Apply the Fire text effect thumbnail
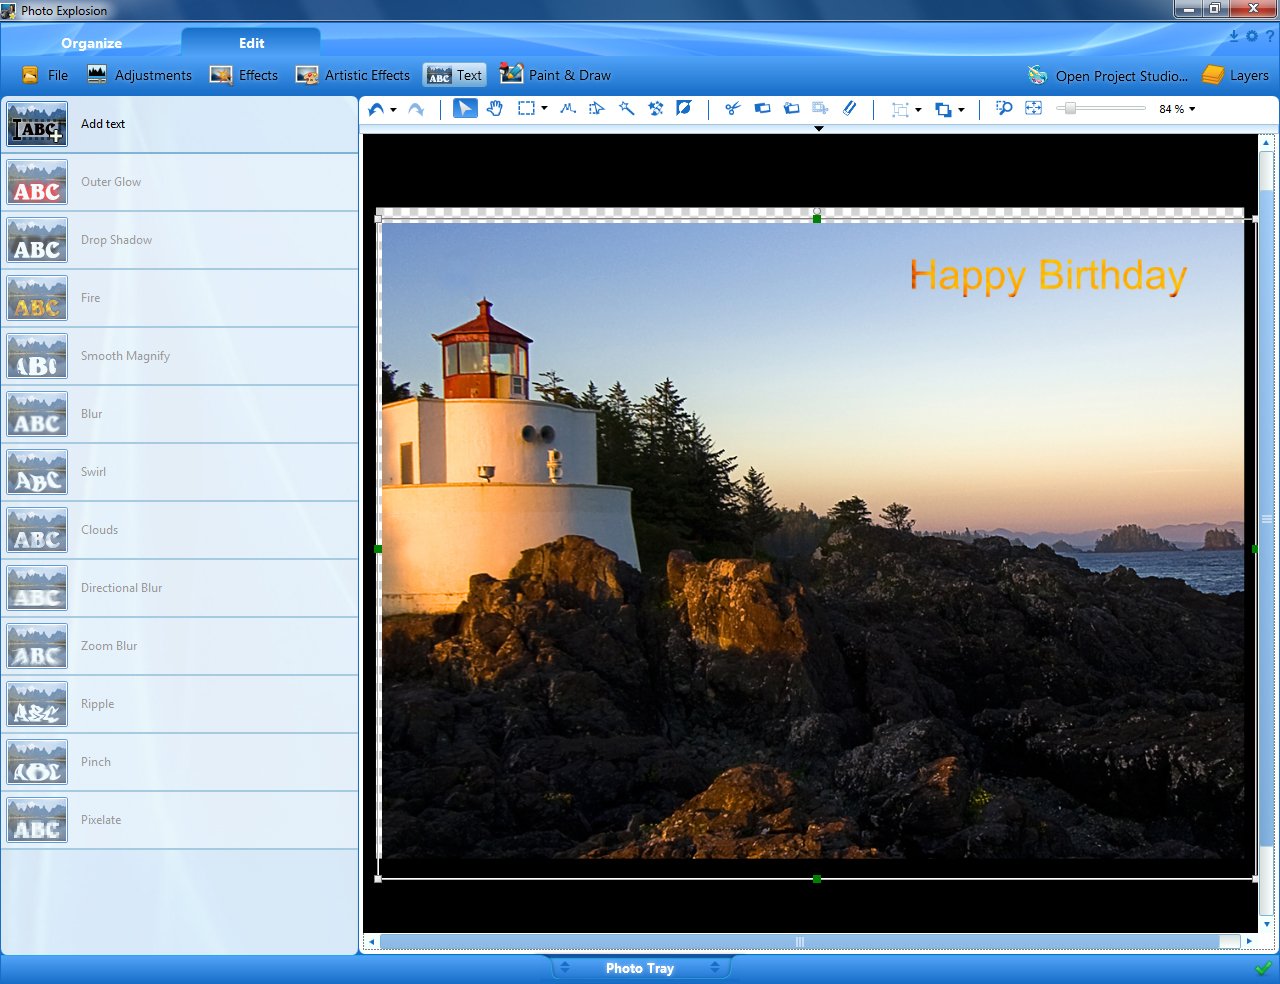Screen dimensions: 1280x984 [x=38, y=298]
